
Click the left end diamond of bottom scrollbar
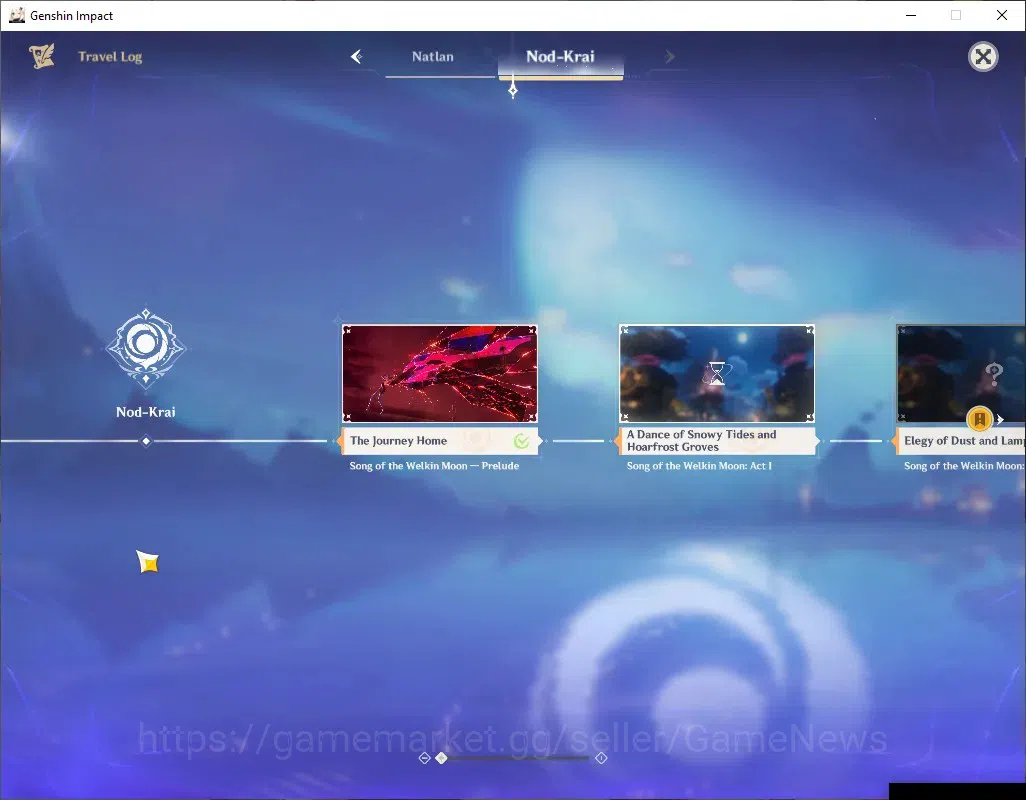coord(424,758)
